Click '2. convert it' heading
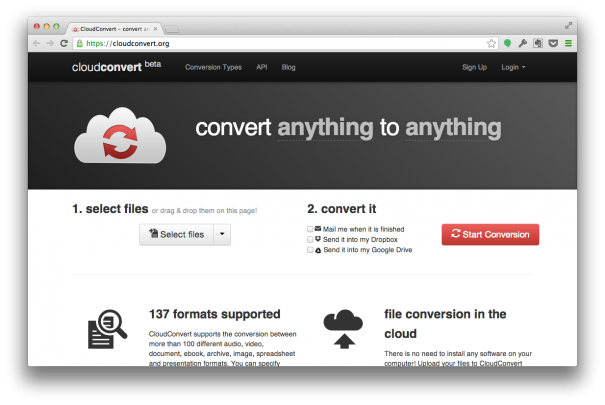The height and width of the screenshot is (405, 605). pos(341,209)
